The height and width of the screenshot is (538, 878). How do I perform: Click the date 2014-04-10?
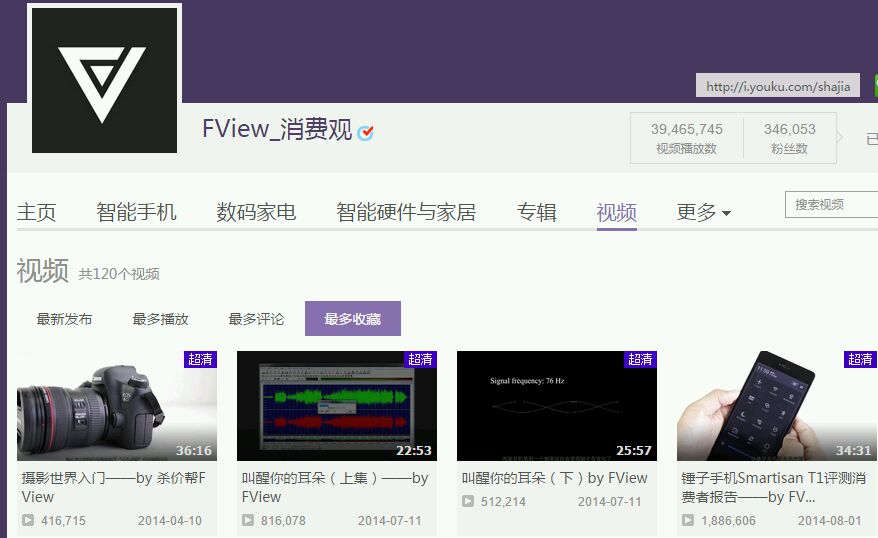pos(170,521)
